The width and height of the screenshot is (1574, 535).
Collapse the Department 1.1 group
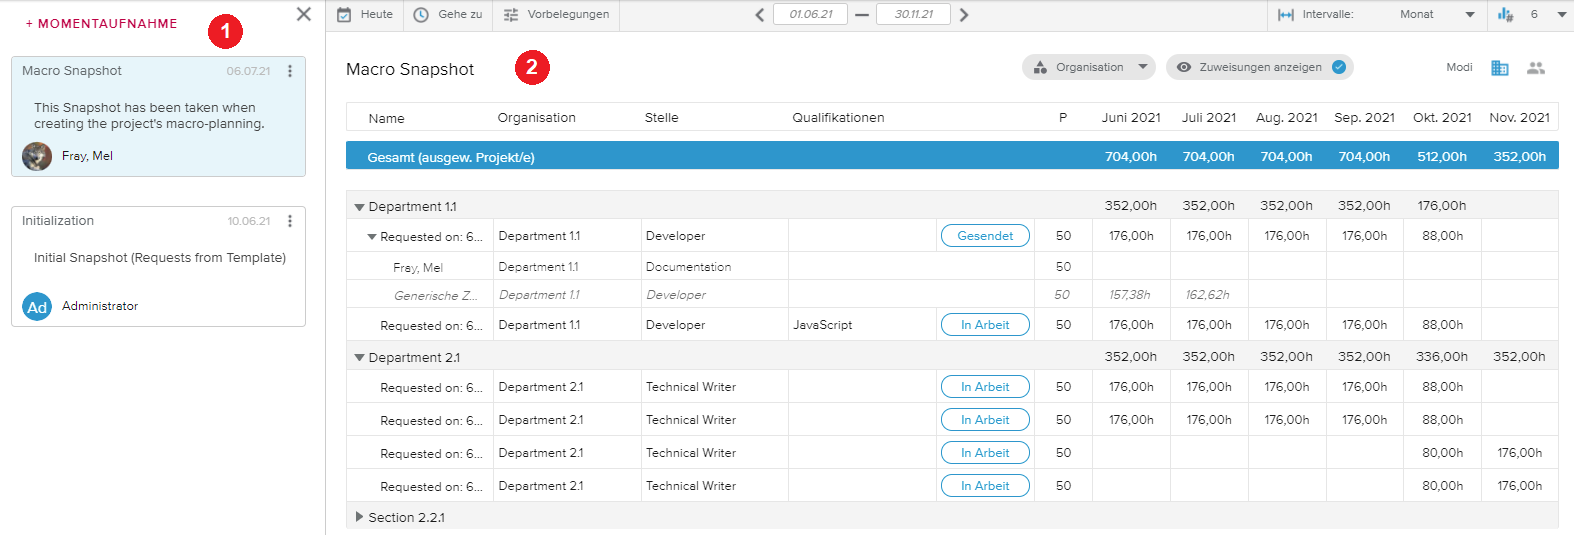click(x=360, y=207)
